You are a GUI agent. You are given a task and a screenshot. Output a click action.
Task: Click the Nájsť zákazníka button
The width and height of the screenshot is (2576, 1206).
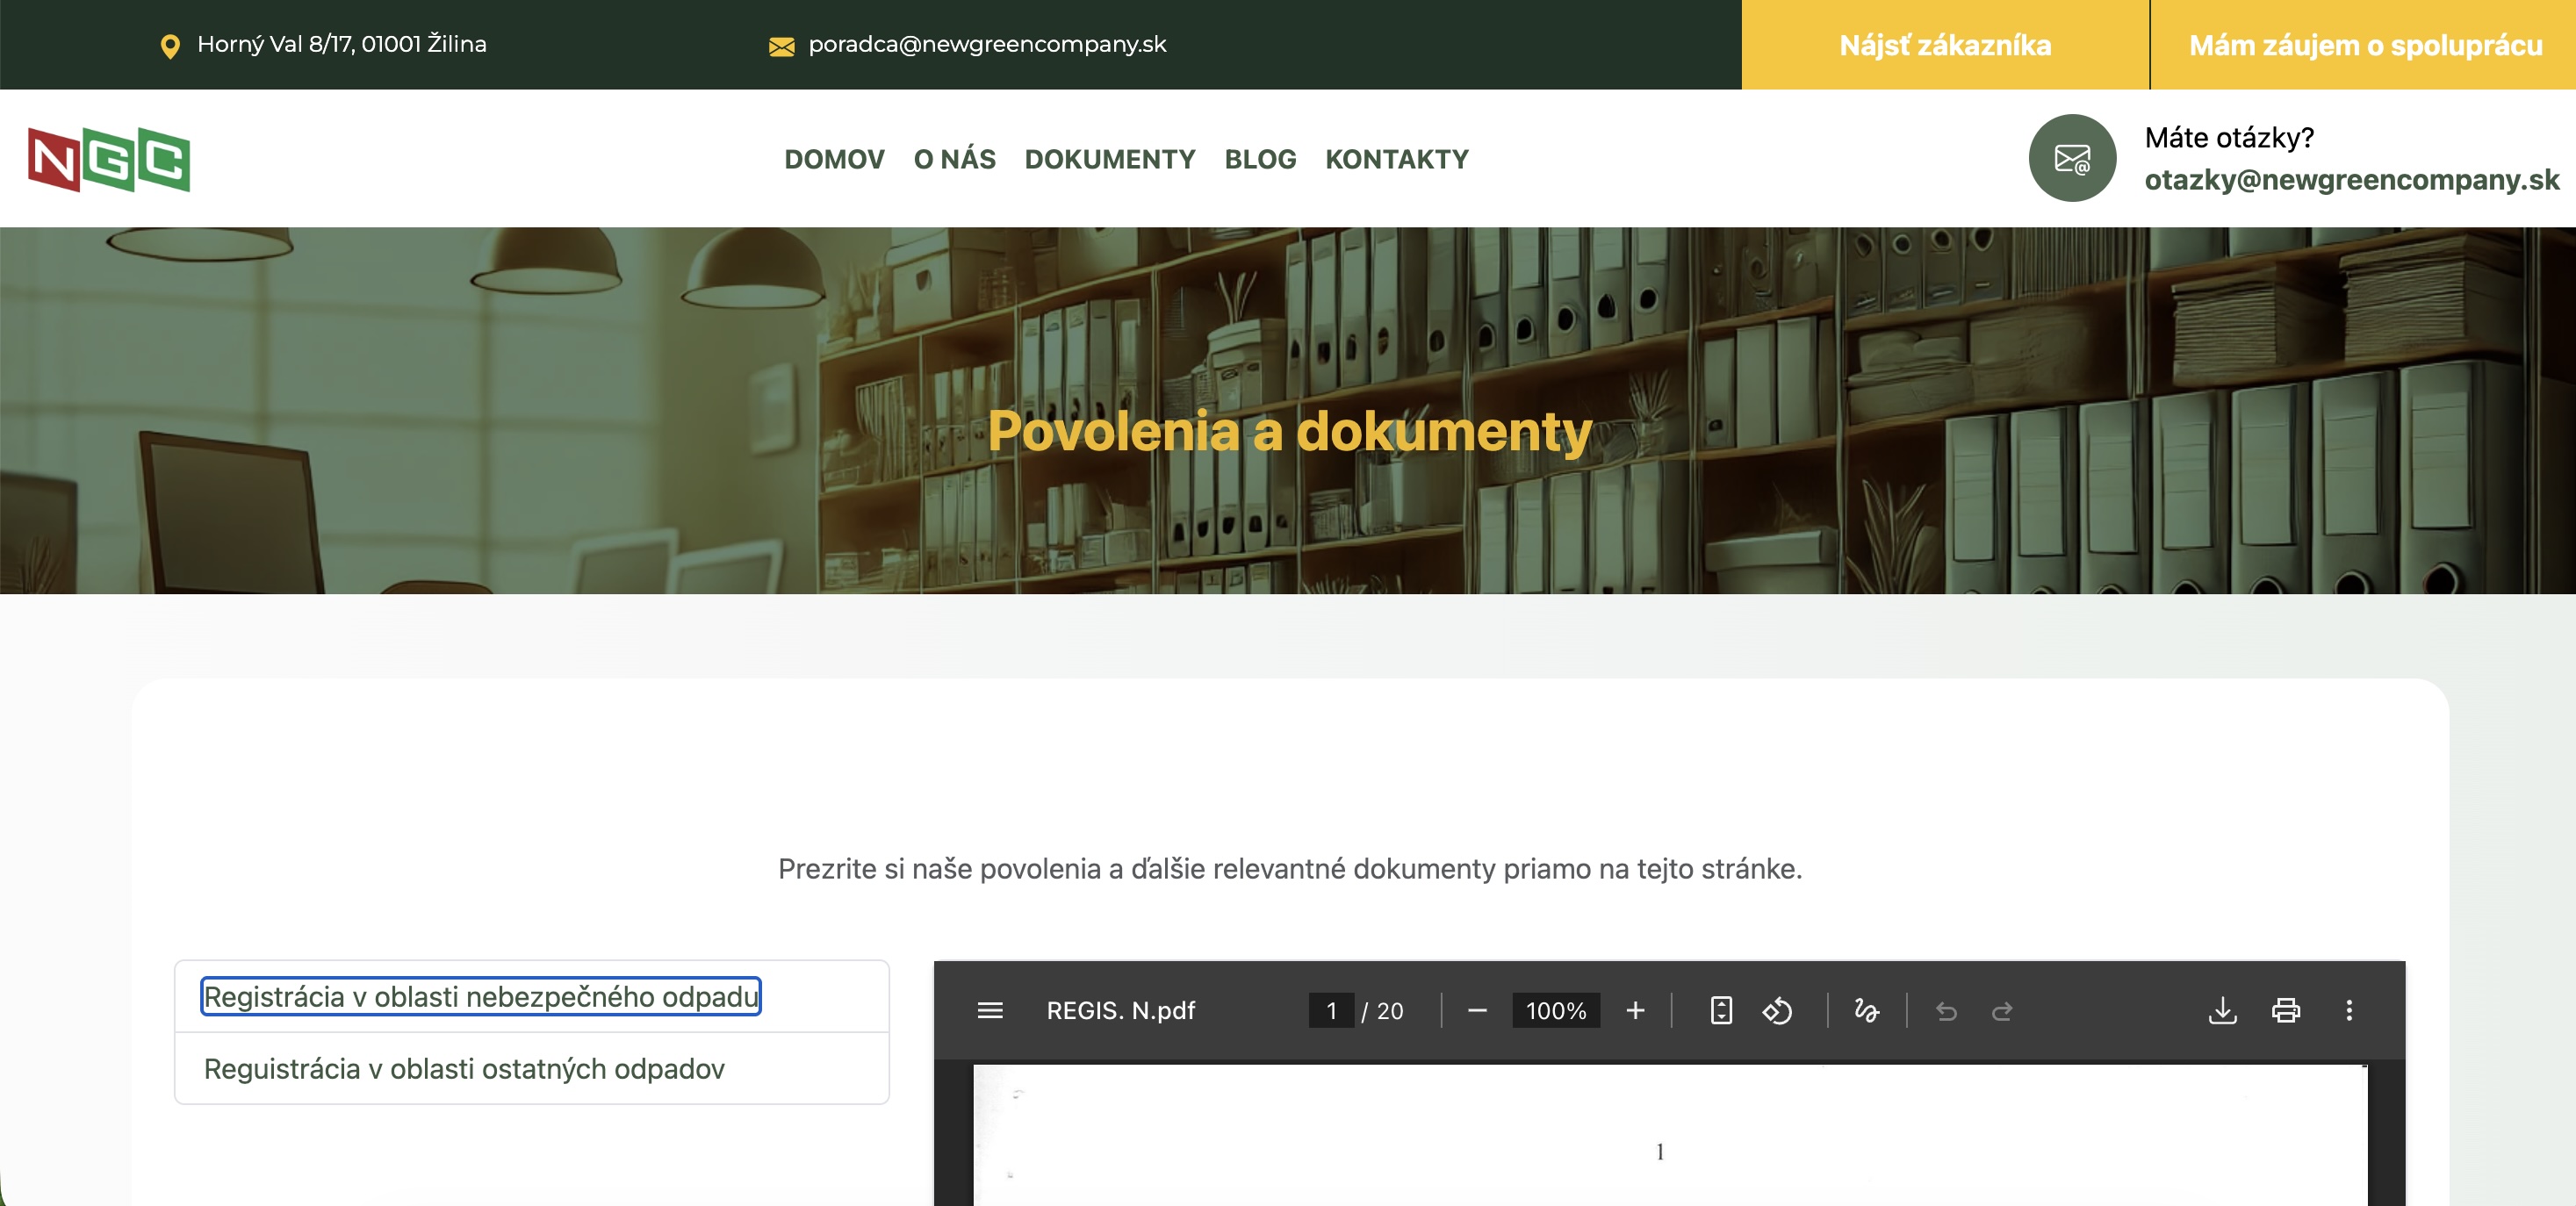1945,45
